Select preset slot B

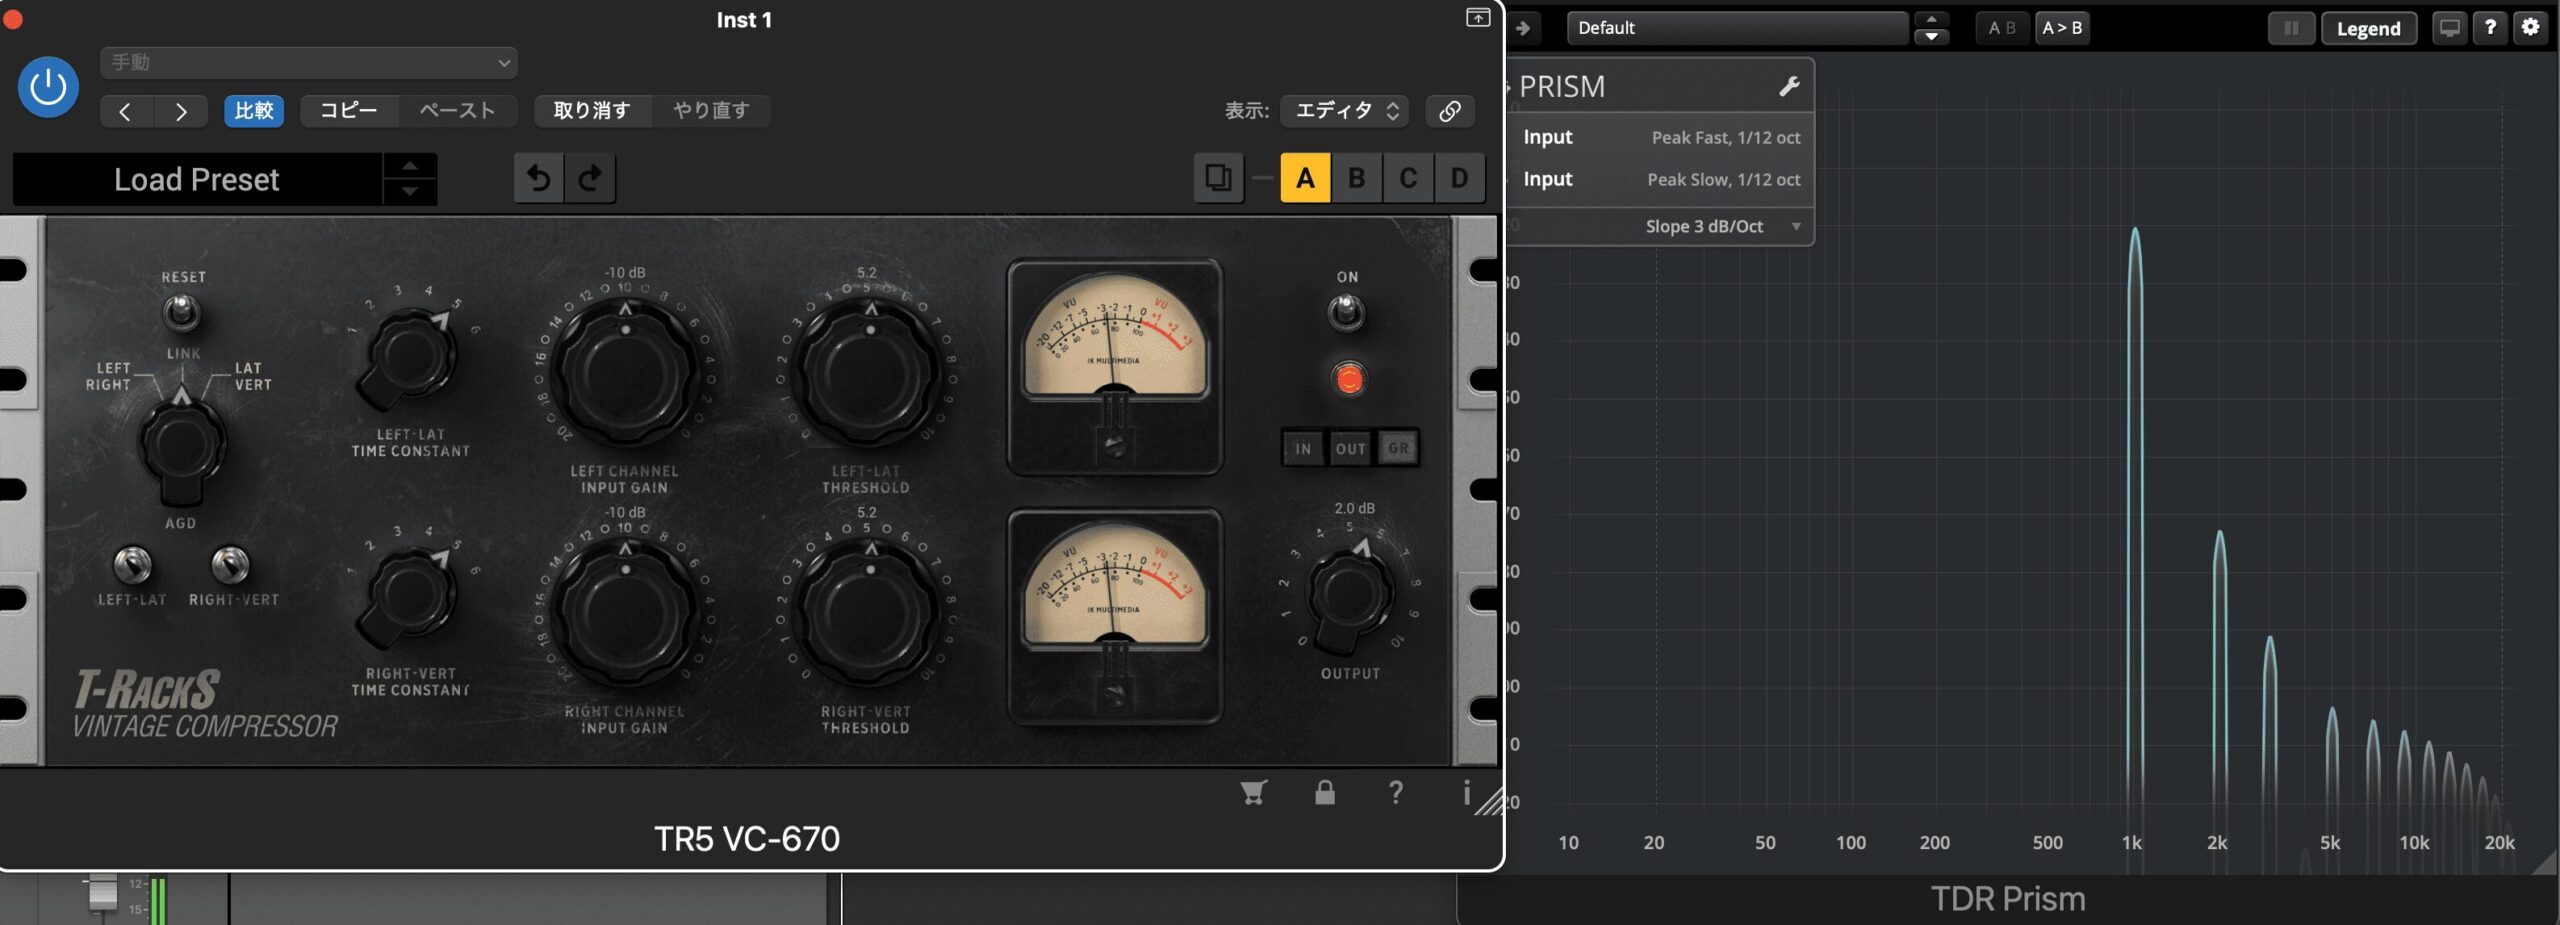pyautogui.click(x=1357, y=179)
